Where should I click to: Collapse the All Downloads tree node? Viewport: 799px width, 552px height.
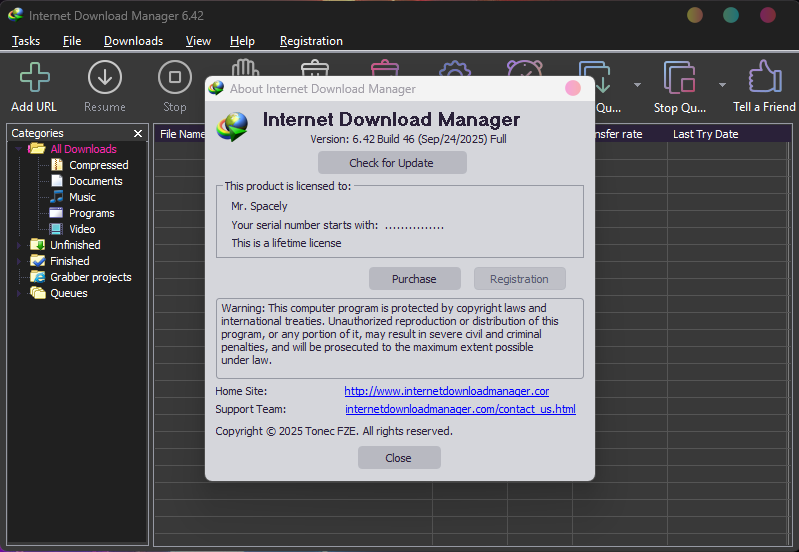tap(19, 149)
